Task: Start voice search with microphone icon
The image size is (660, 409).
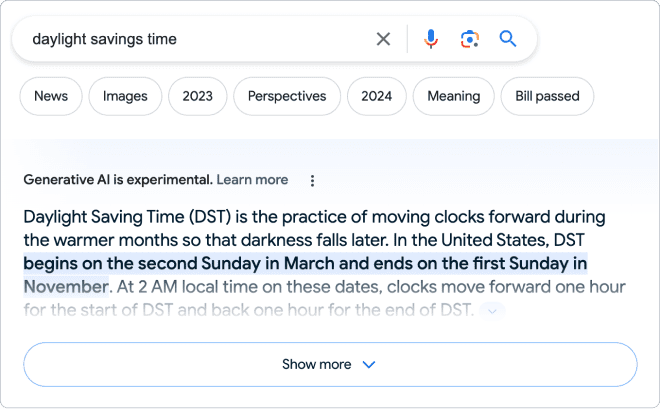Action: tap(431, 39)
